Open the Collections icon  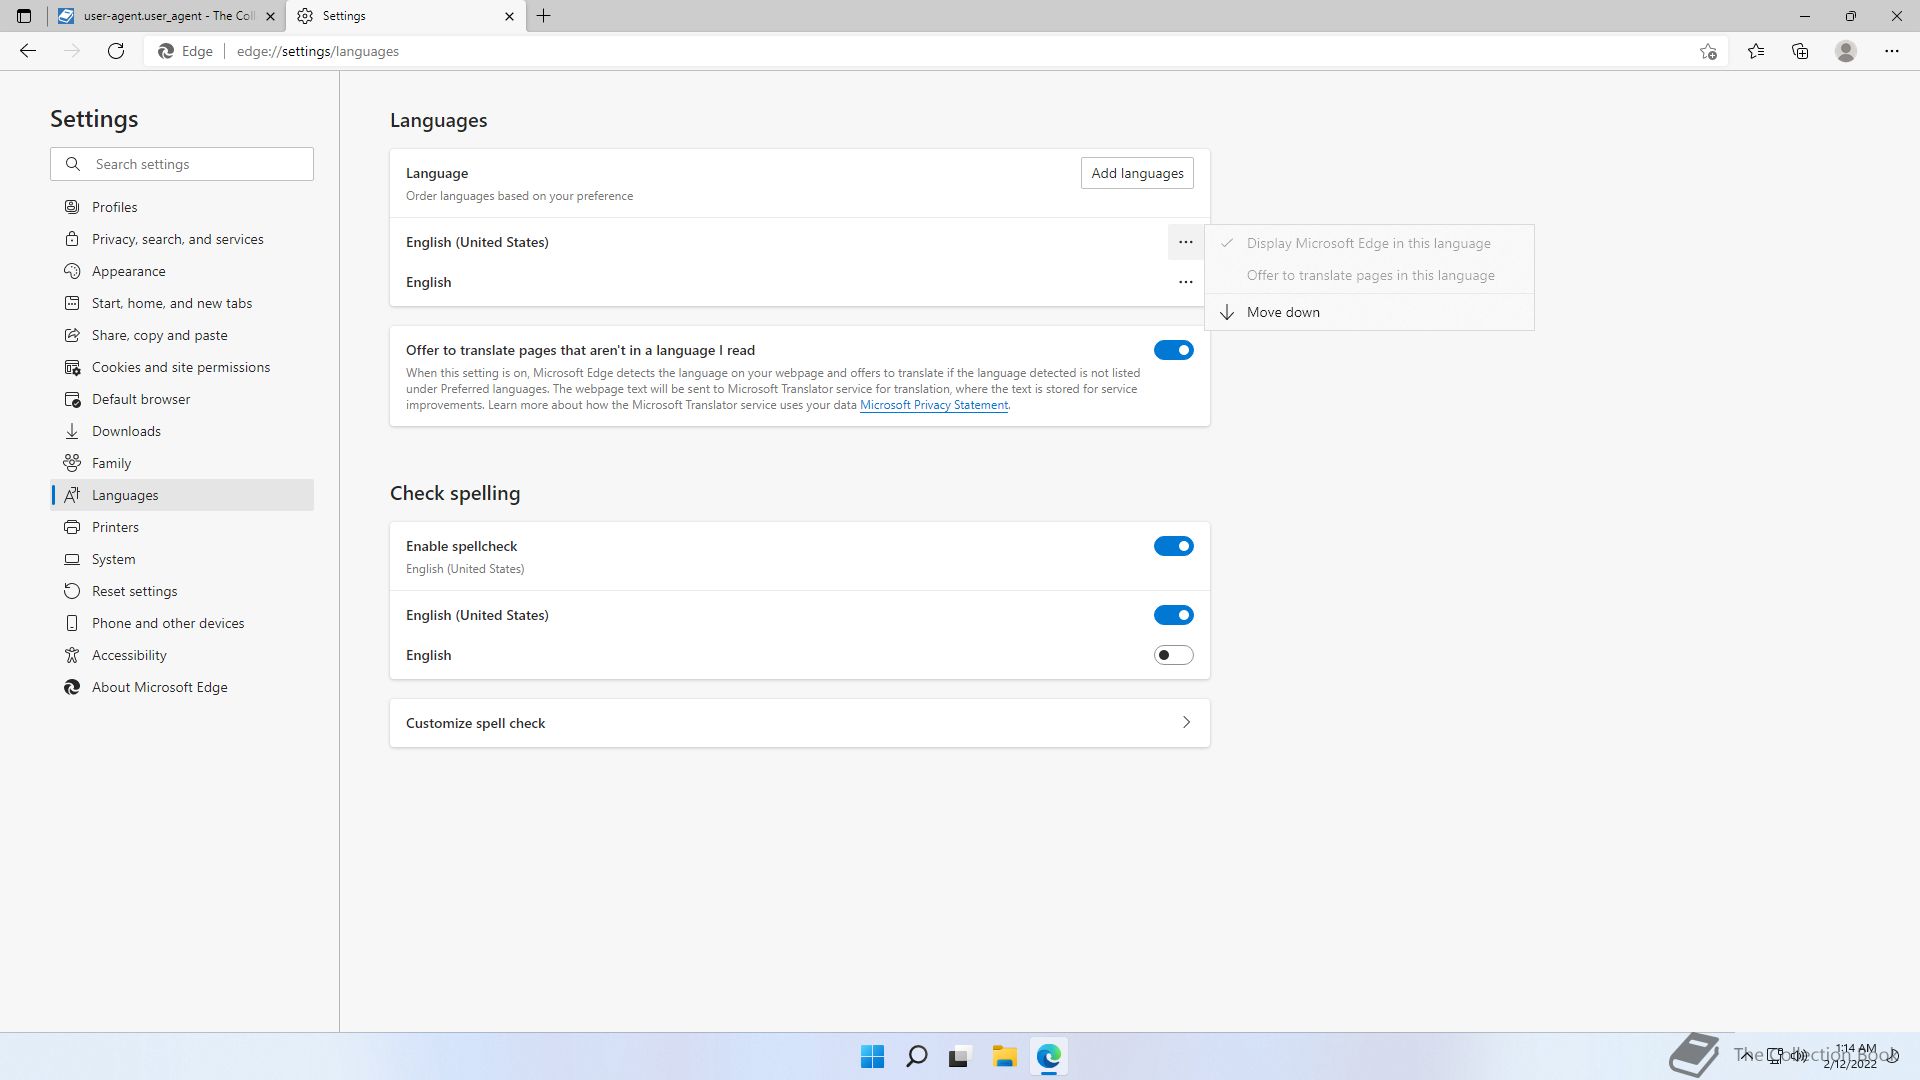point(1800,51)
